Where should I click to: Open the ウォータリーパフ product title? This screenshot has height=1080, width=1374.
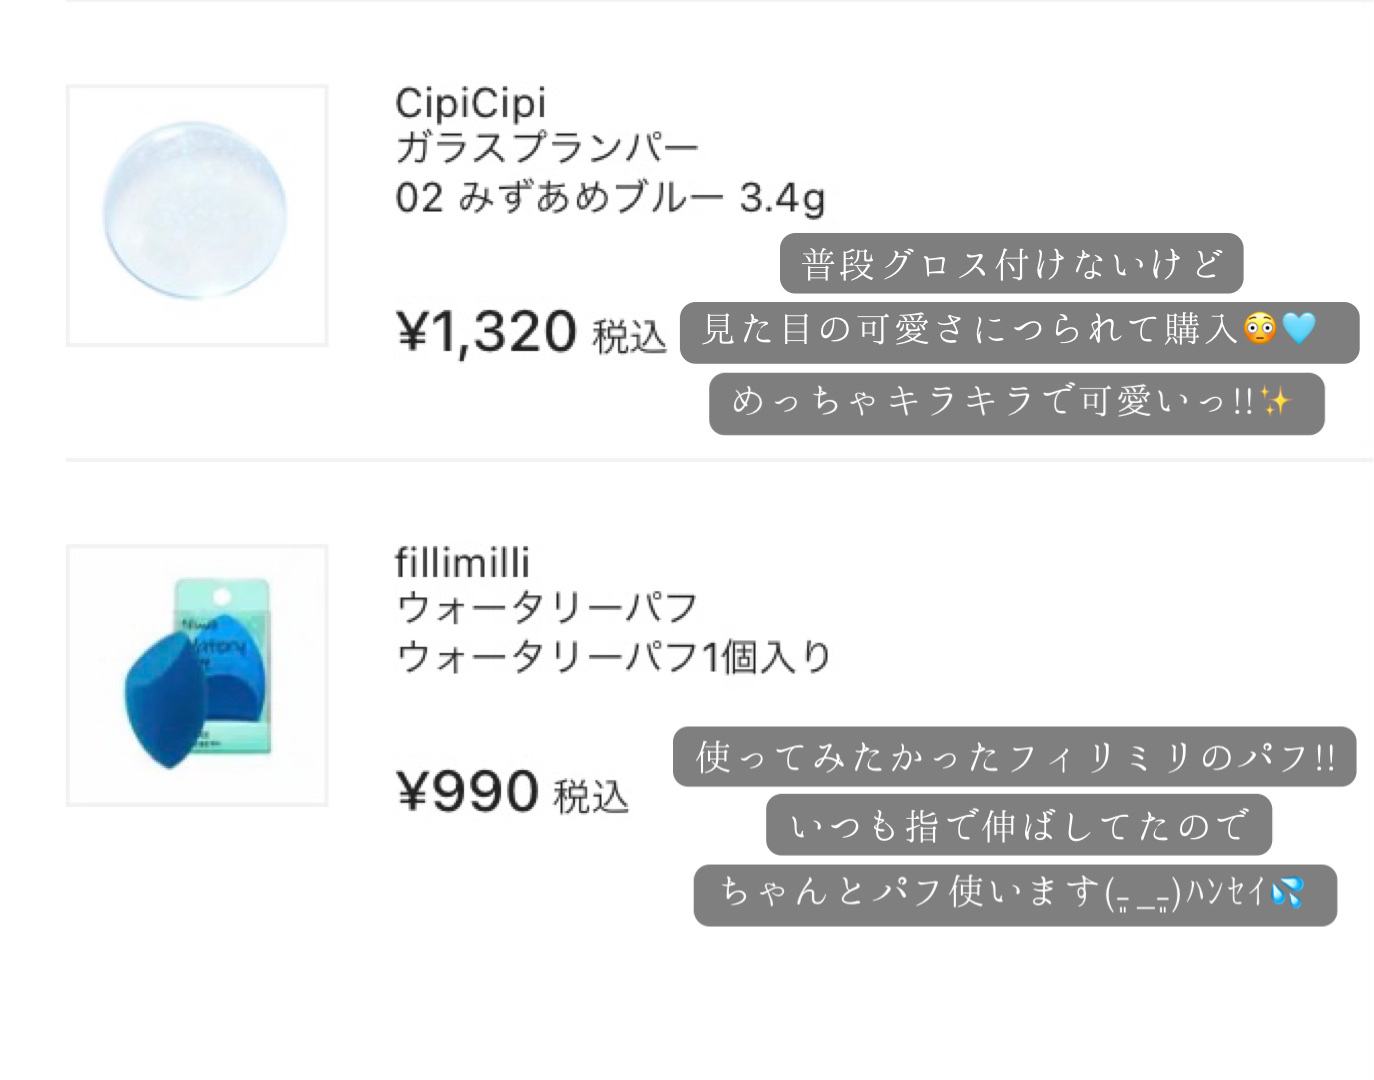(x=546, y=608)
